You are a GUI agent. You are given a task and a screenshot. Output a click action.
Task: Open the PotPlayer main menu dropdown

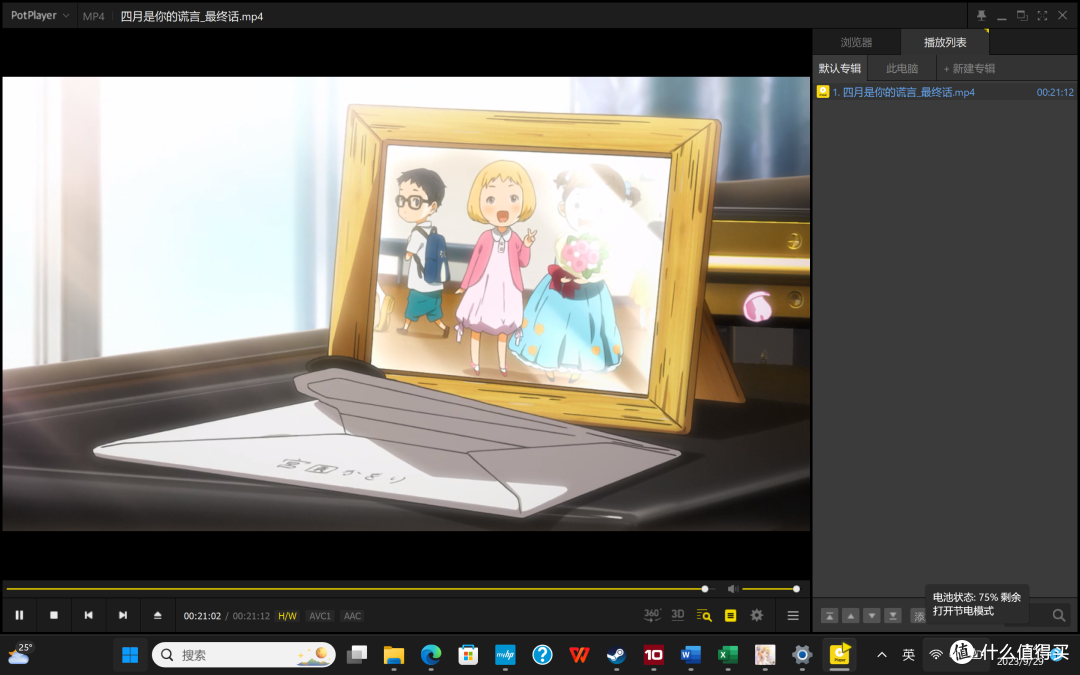tap(40, 15)
